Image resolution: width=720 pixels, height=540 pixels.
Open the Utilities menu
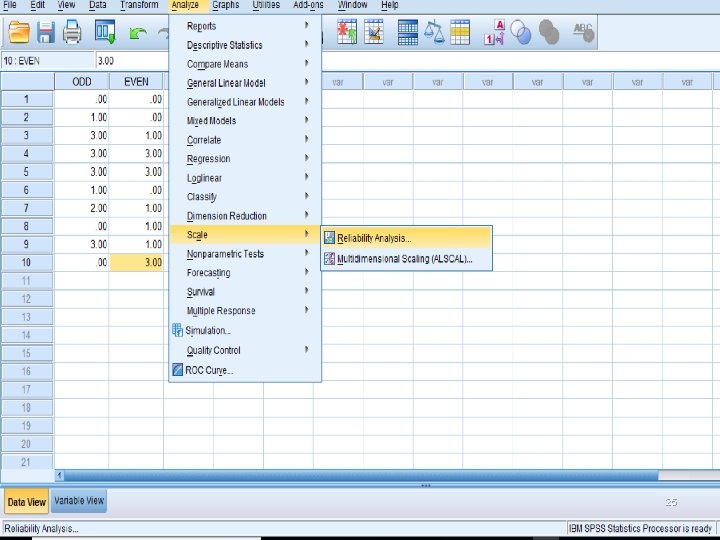[266, 5]
